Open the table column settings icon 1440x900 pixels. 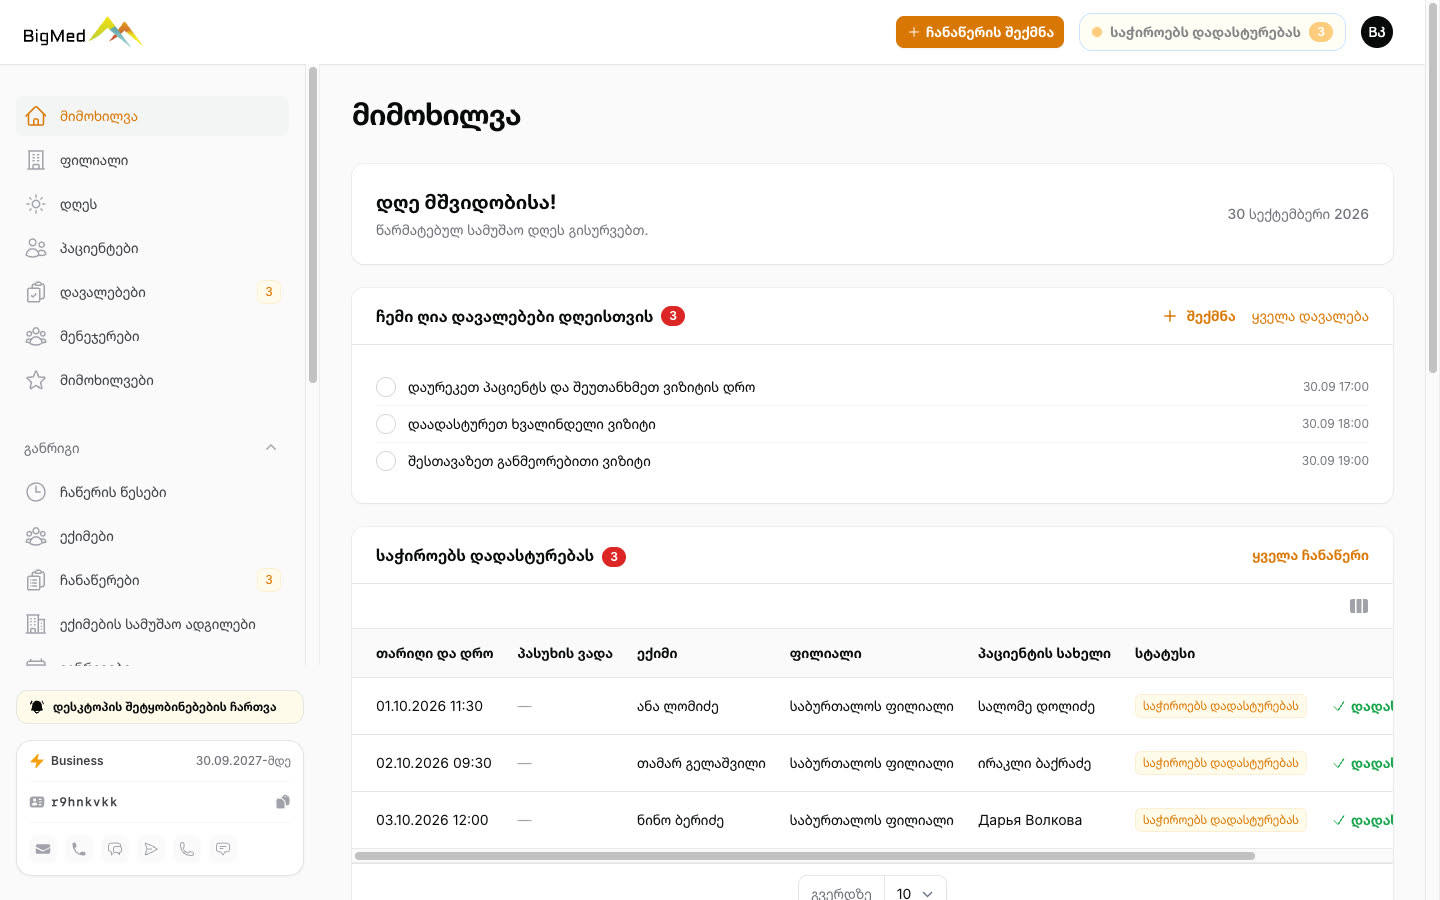click(1359, 606)
